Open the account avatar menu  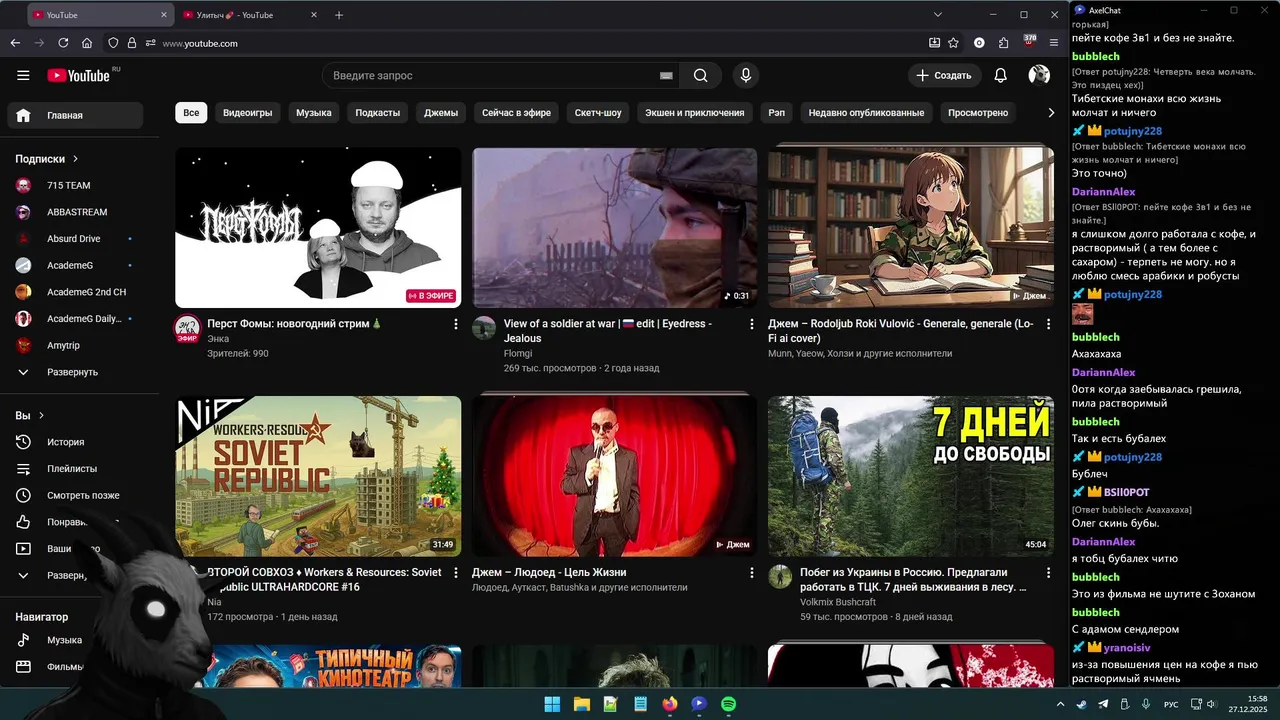tap(1039, 75)
